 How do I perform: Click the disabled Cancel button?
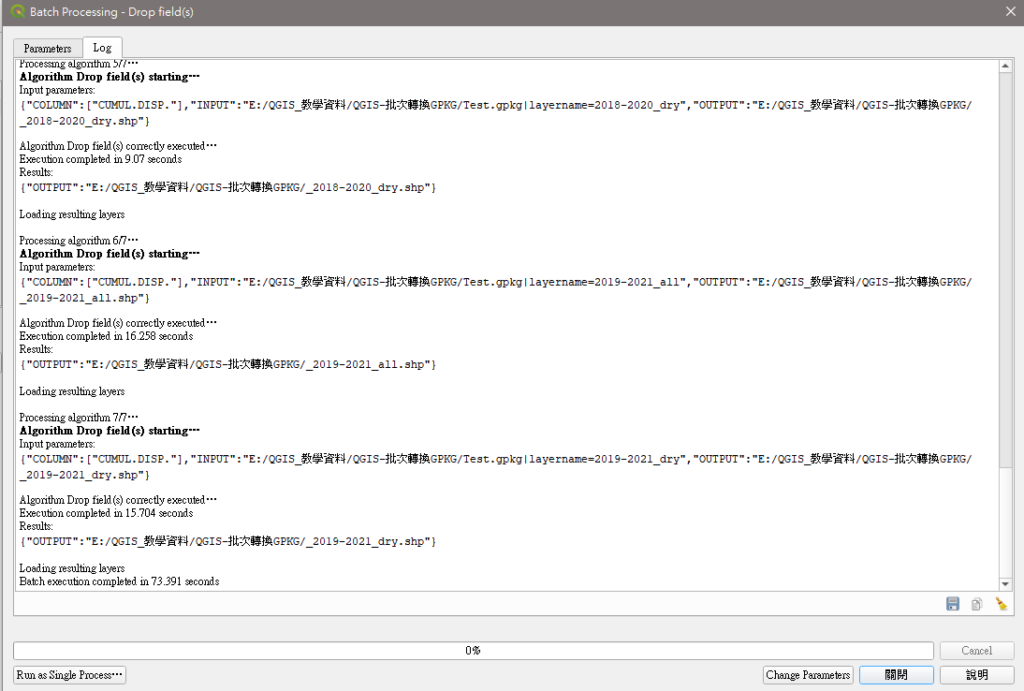[977, 651]
